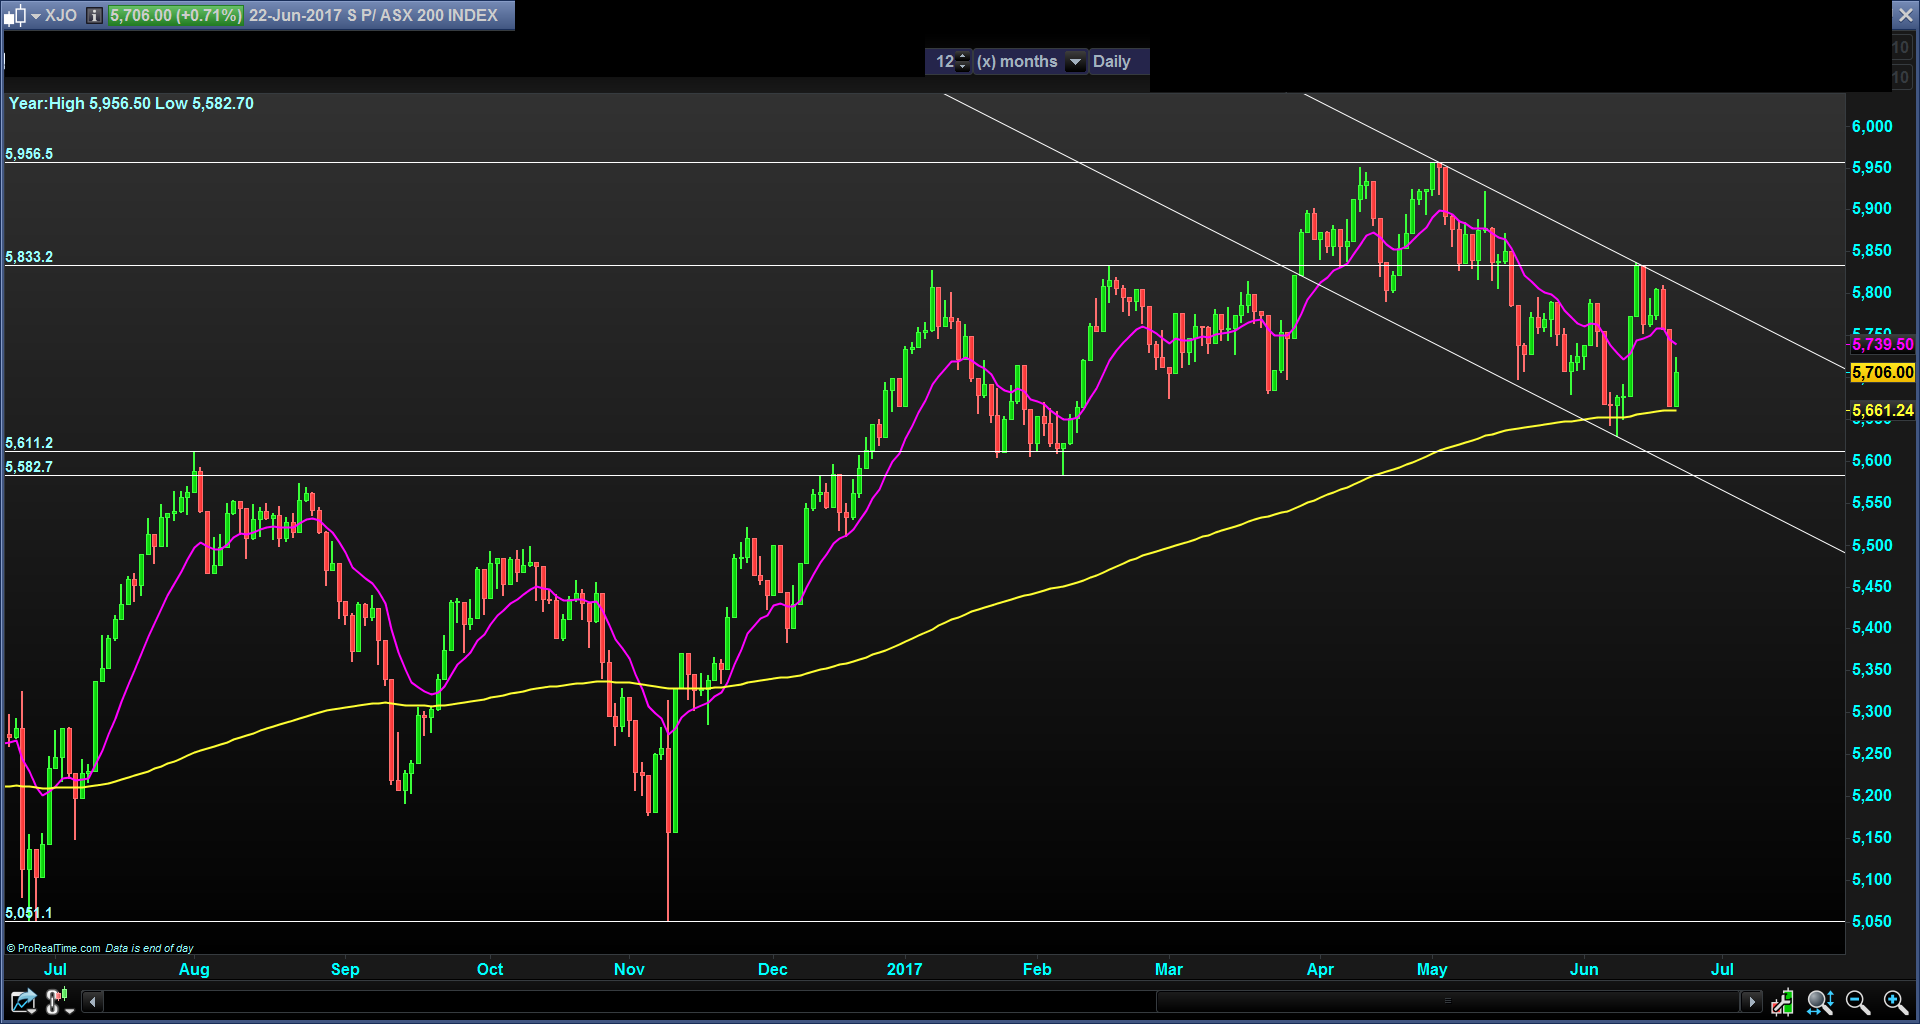Click the green 5,706.00 (+0.71%) price box

[175, 16]
